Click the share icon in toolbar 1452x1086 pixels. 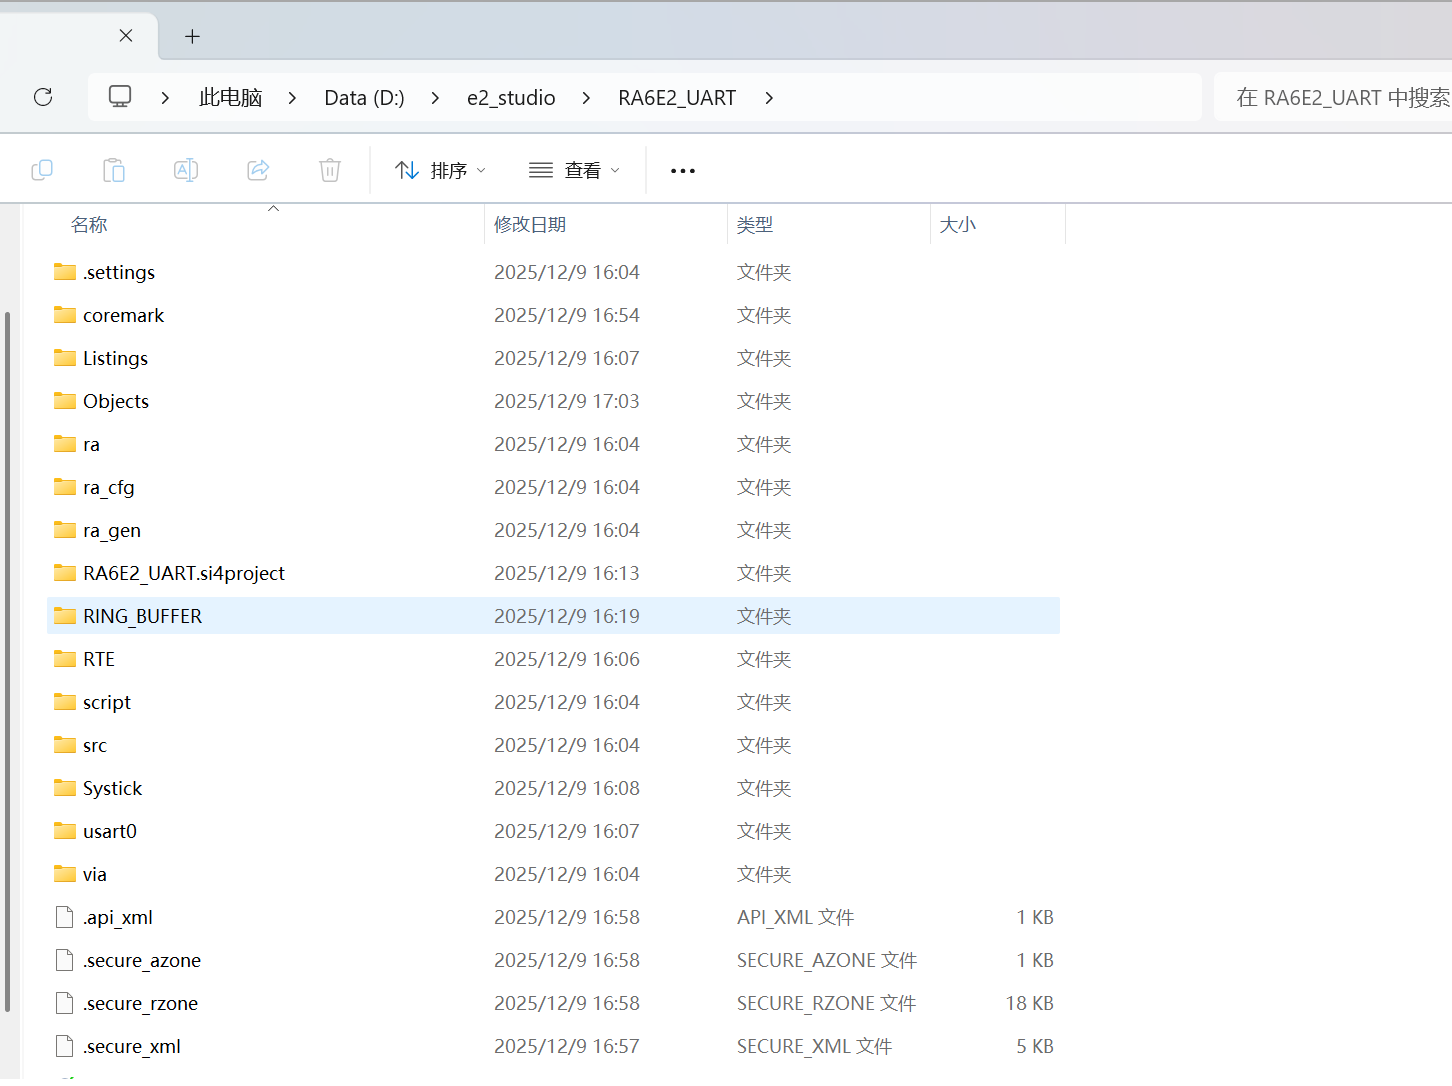coord(258,170)
